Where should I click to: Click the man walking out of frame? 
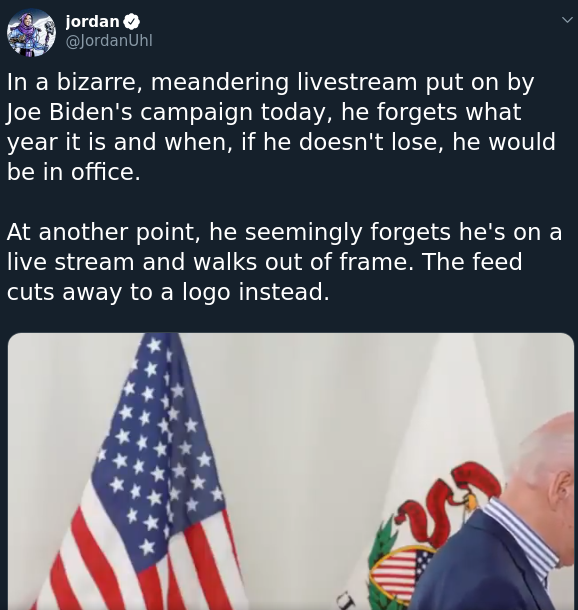[x=502, y=521]
